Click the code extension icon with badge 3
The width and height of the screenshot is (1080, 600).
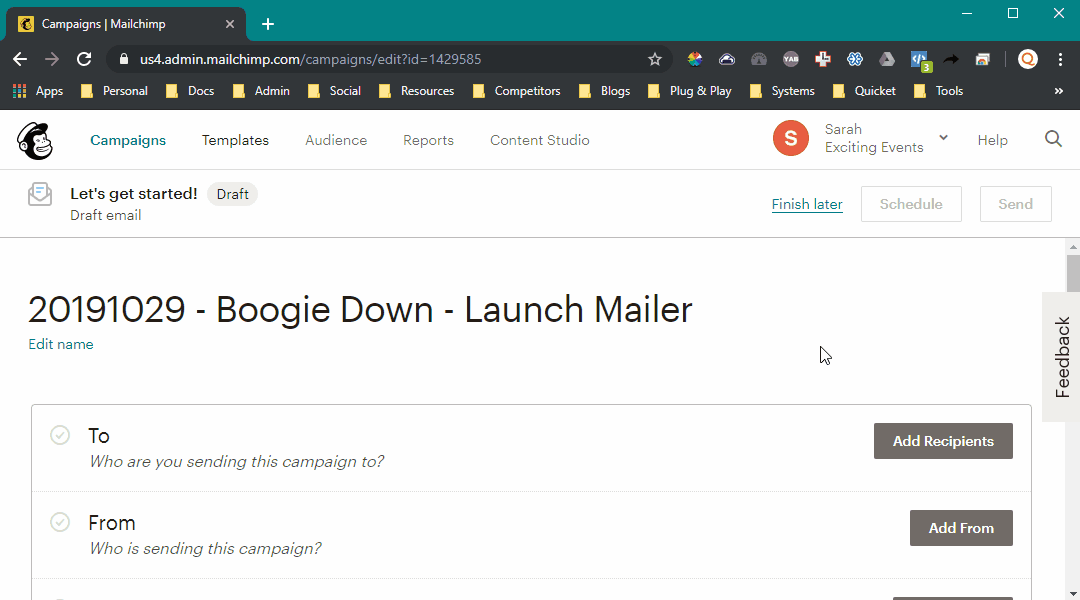pyautogui.click(x=920, y=61)
